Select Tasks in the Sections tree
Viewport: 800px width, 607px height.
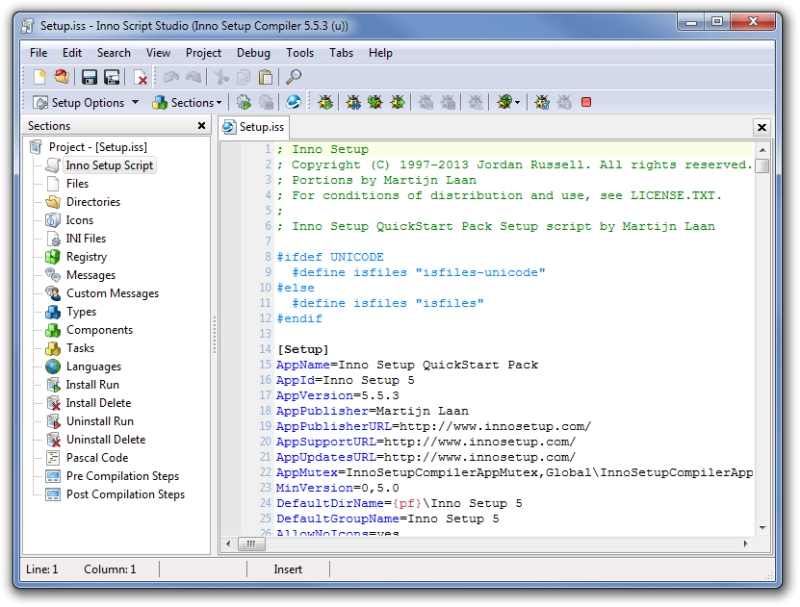tap(80, 348)
